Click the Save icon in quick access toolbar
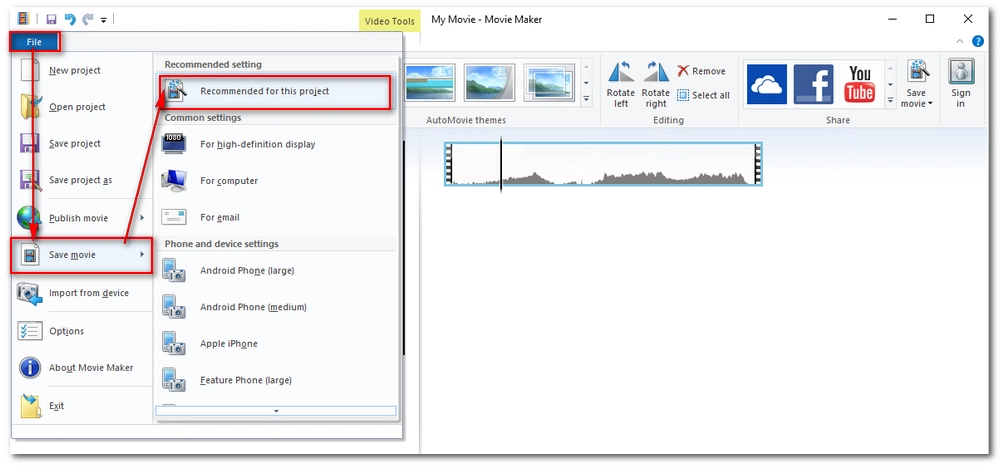Viewport: 1000px width, 465px height. [x=50, y=19]
